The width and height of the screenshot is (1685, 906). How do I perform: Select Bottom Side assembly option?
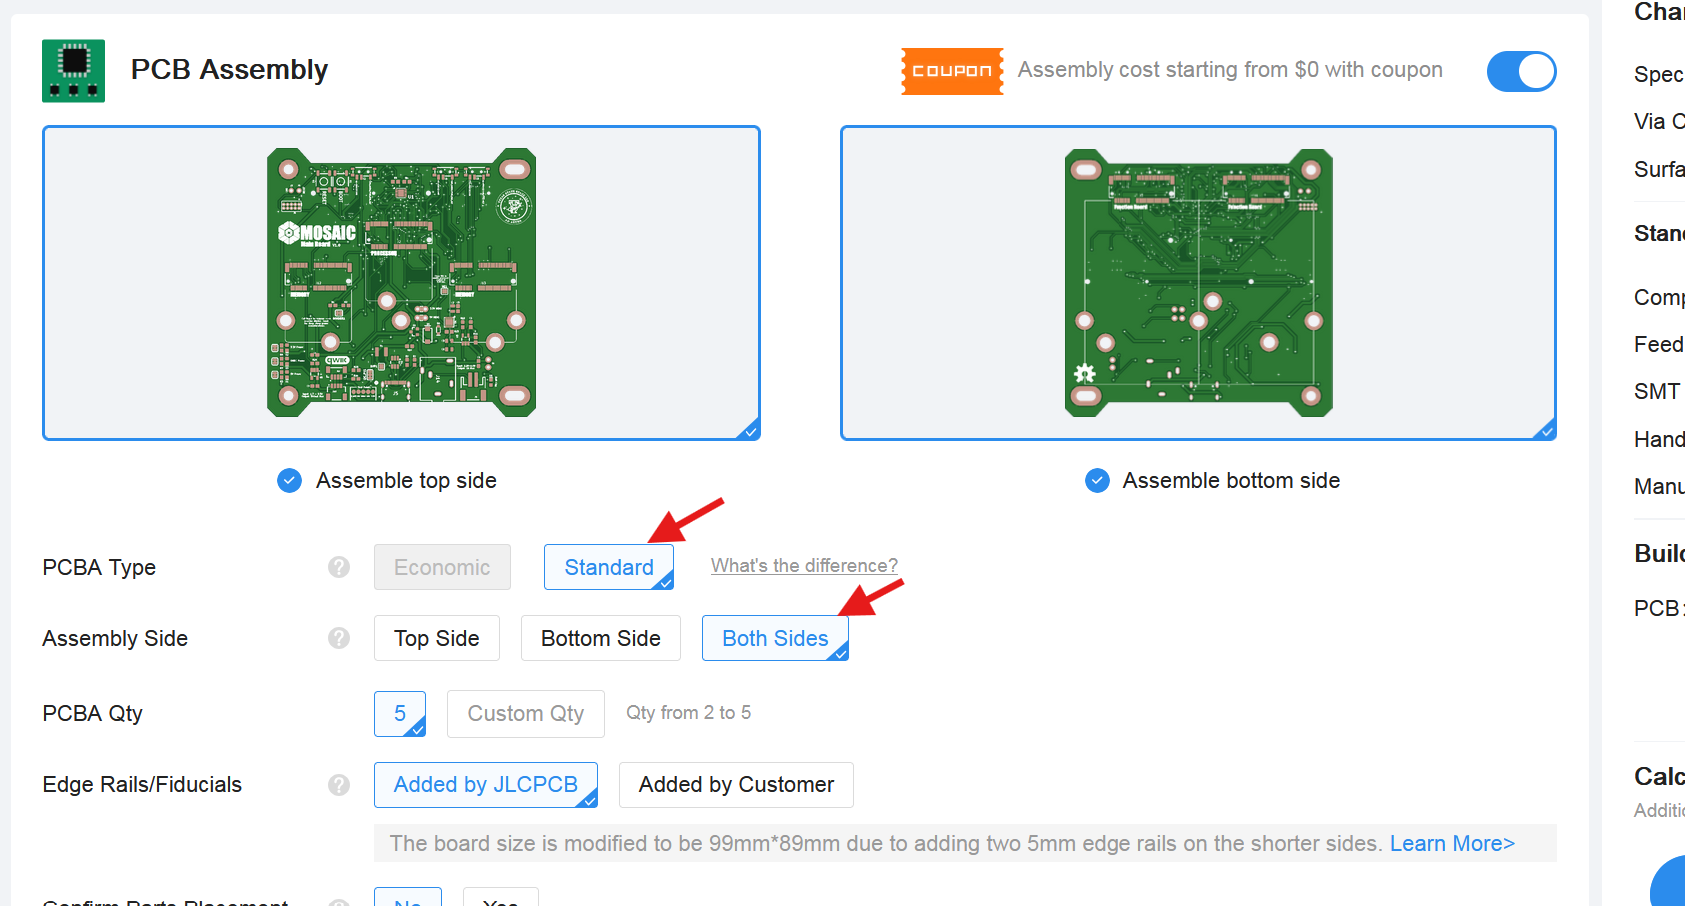click(x=601, y=638)
